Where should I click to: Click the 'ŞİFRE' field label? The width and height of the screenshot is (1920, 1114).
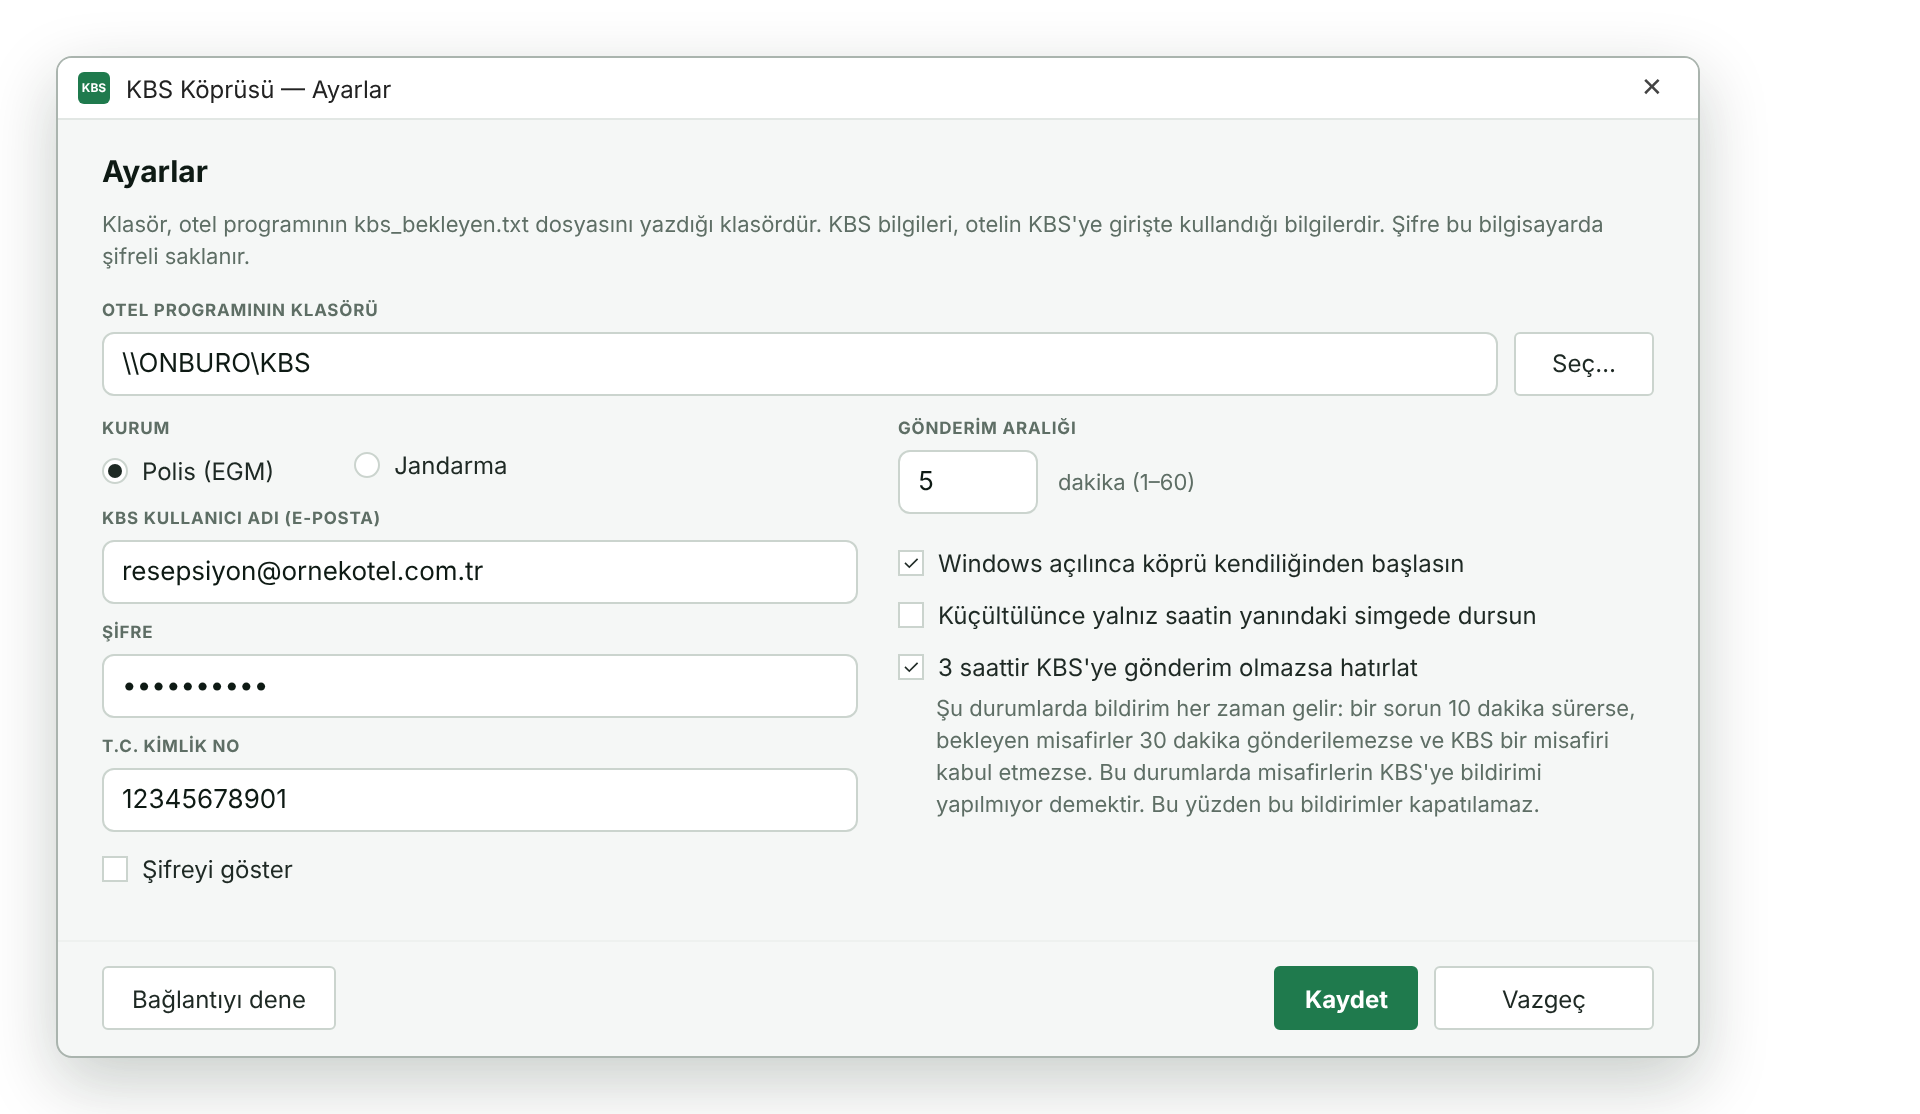pos(127,632)
